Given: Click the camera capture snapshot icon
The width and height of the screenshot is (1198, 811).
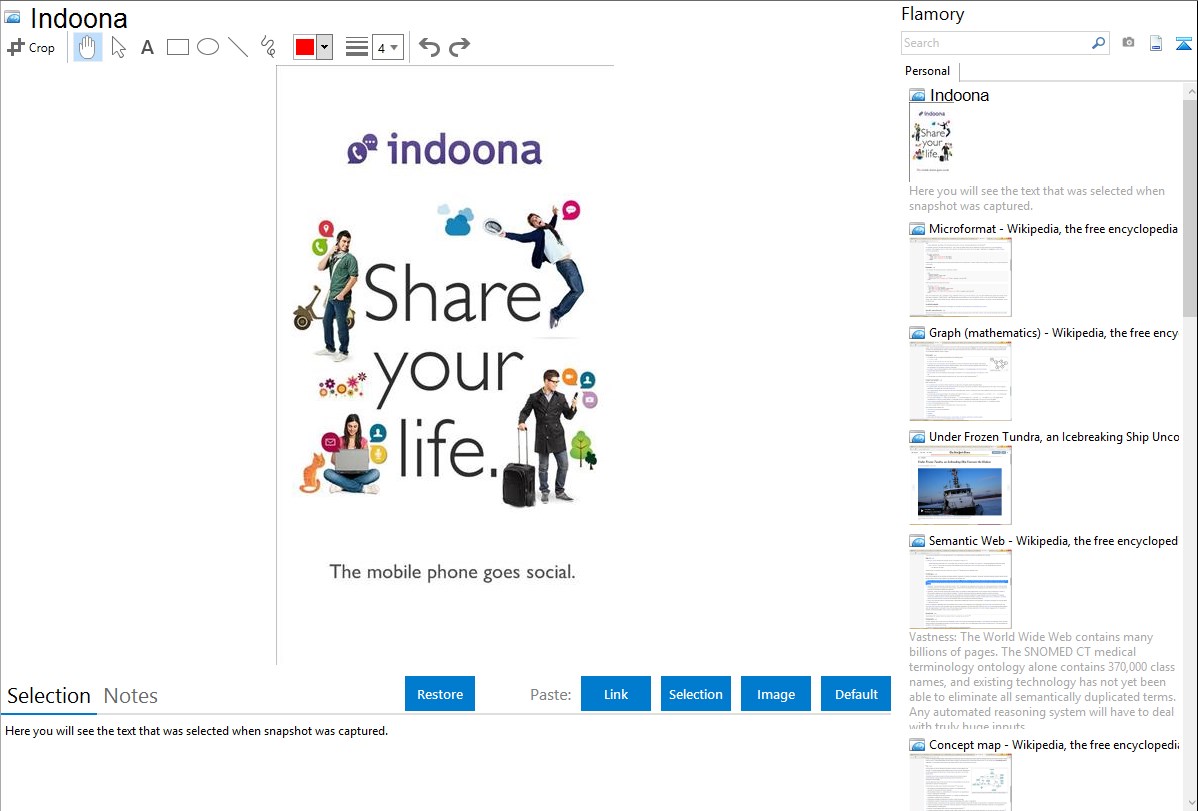Looking at the screenshot, I should pyautogui.click(x=1128, y=43).
